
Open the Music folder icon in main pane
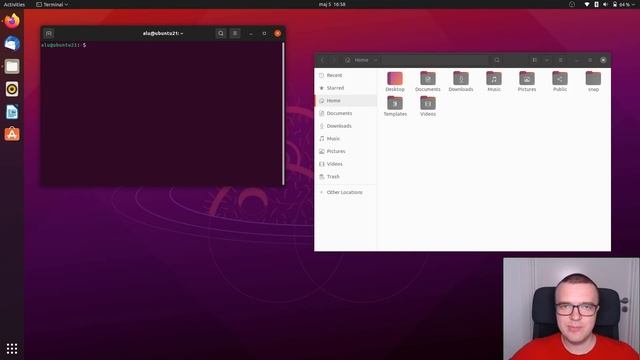click(494, 81)
